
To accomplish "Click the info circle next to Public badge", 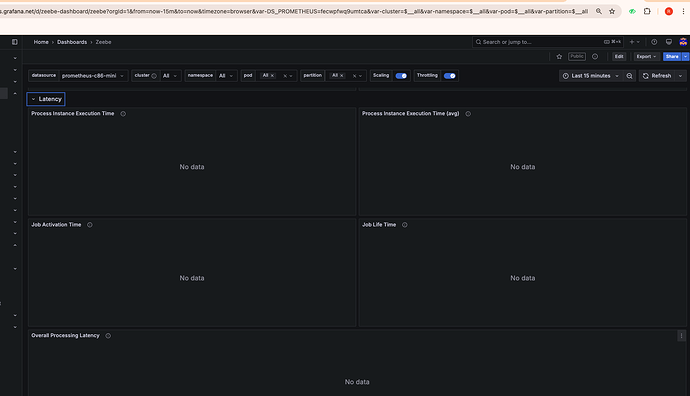I will (595, 56).
